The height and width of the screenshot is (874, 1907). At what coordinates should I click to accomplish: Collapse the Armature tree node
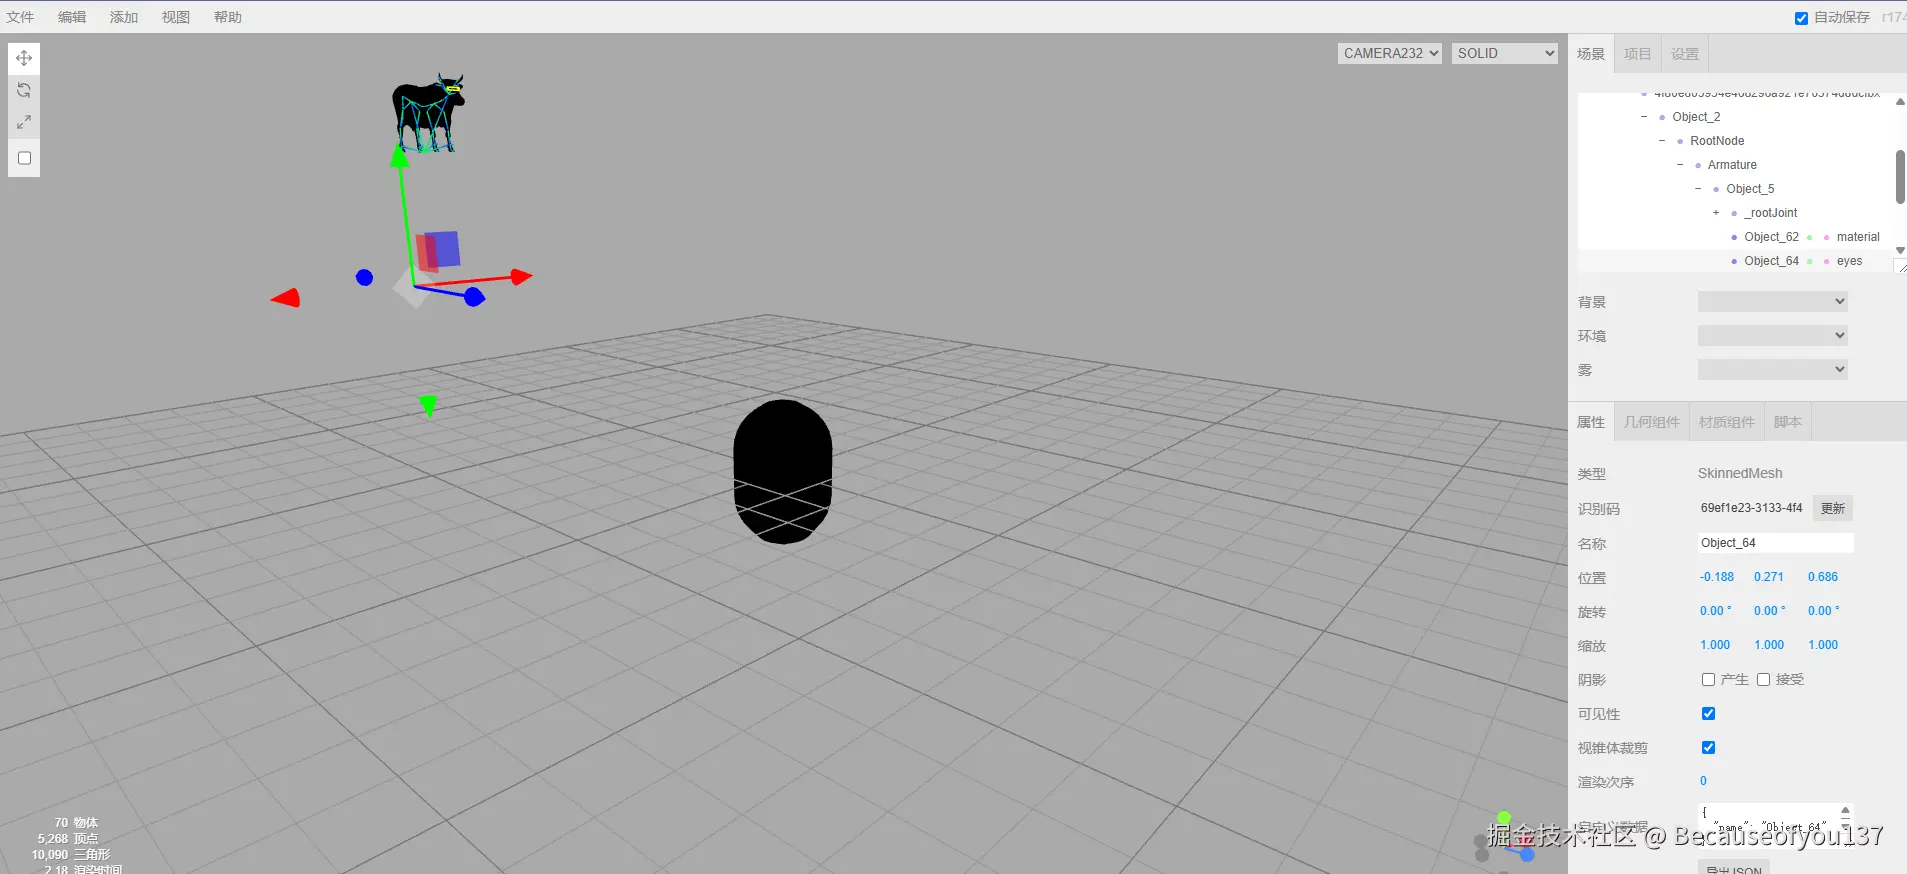[1680, 165]
